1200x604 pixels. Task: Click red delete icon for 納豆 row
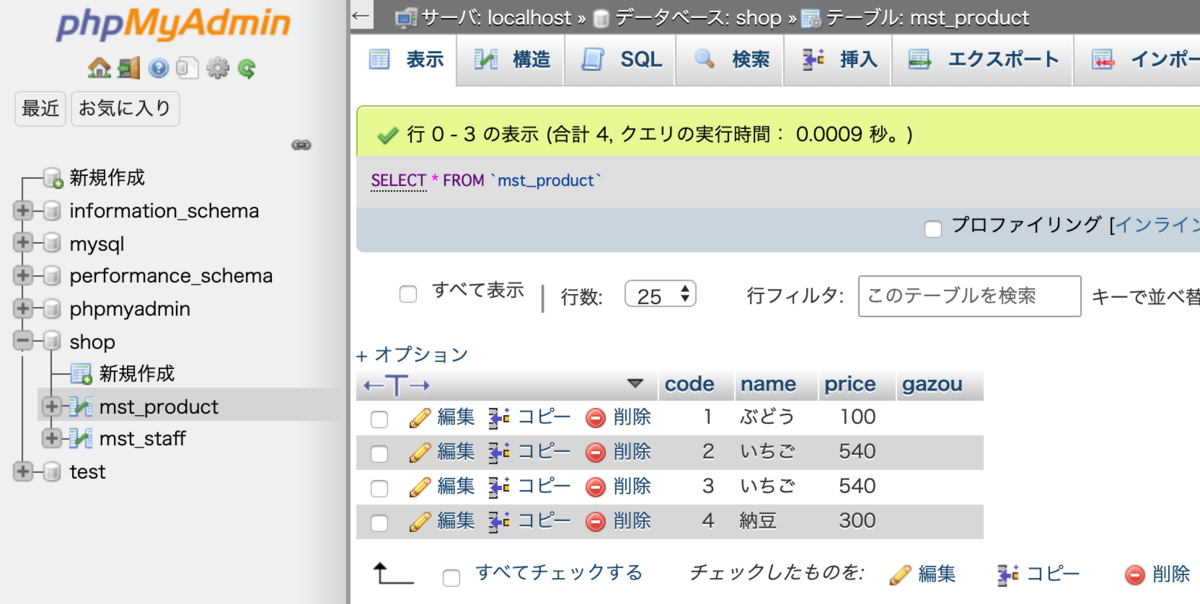click(595, 522)
